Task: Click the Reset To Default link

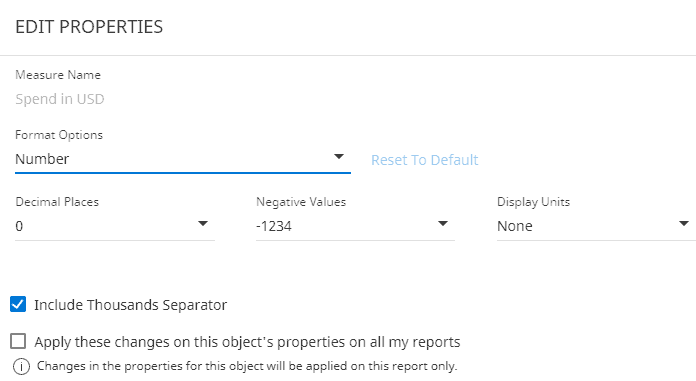Action: (x=425, y=160)
